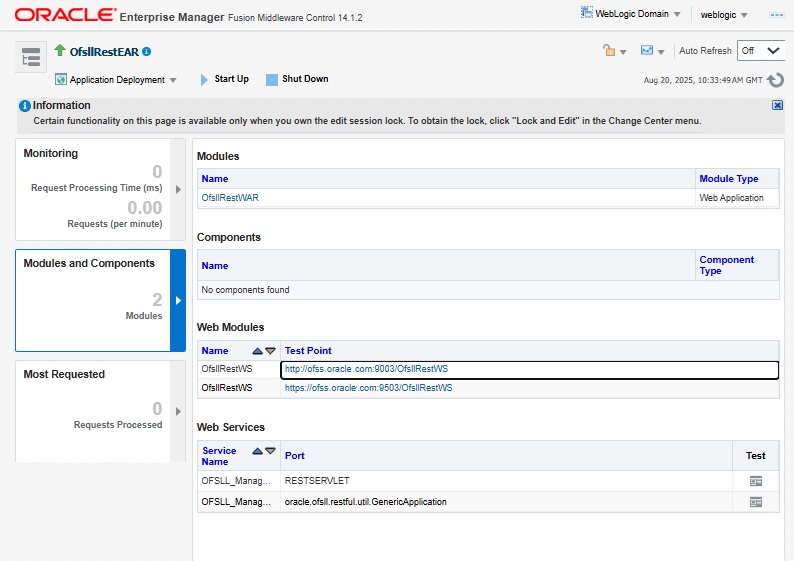This screenshot has height=561, width=794.
Task: Open the navigation tree icon
Action: click(31, 57)
